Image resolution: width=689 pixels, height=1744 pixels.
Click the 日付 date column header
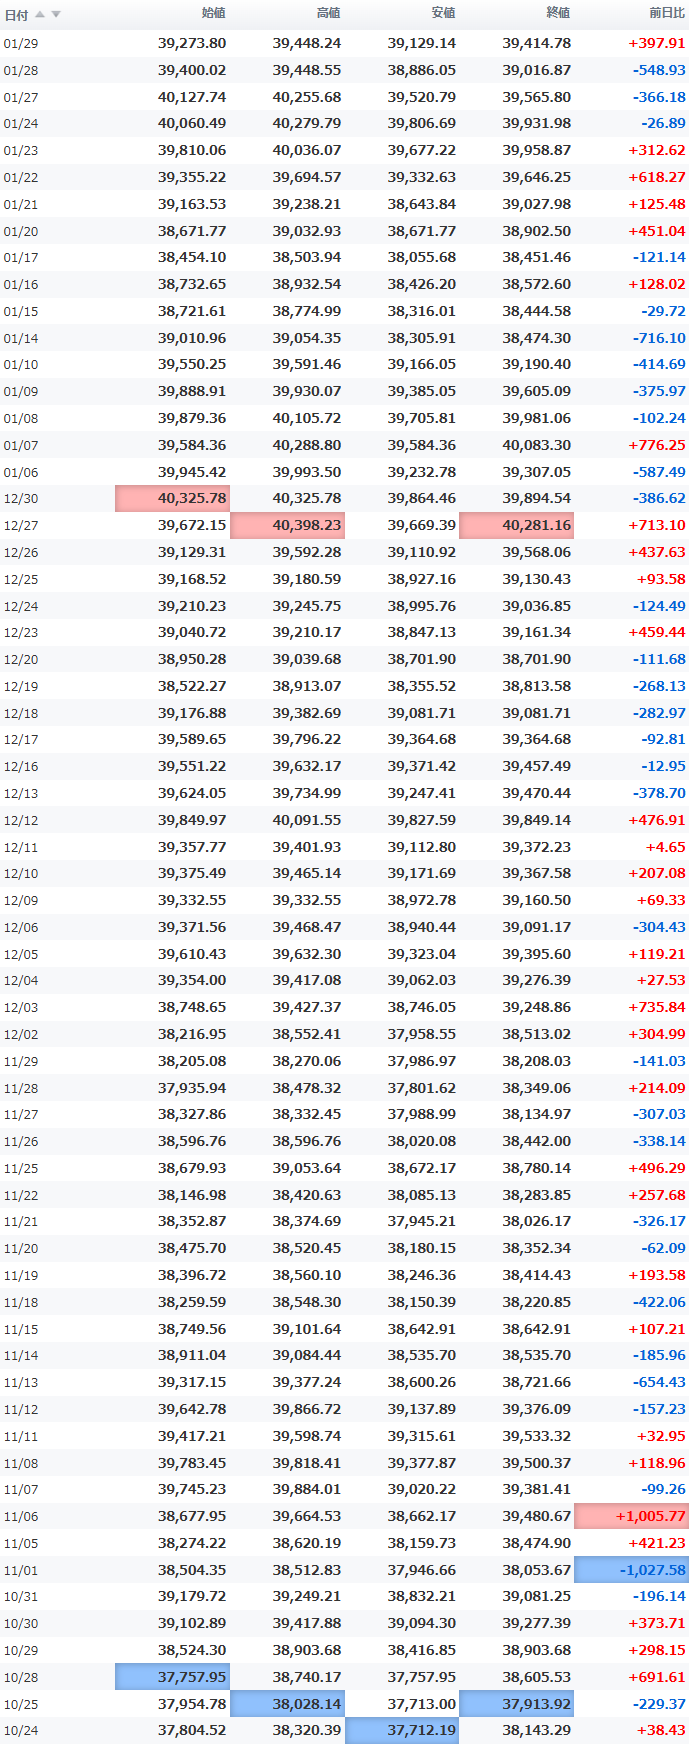16,15
